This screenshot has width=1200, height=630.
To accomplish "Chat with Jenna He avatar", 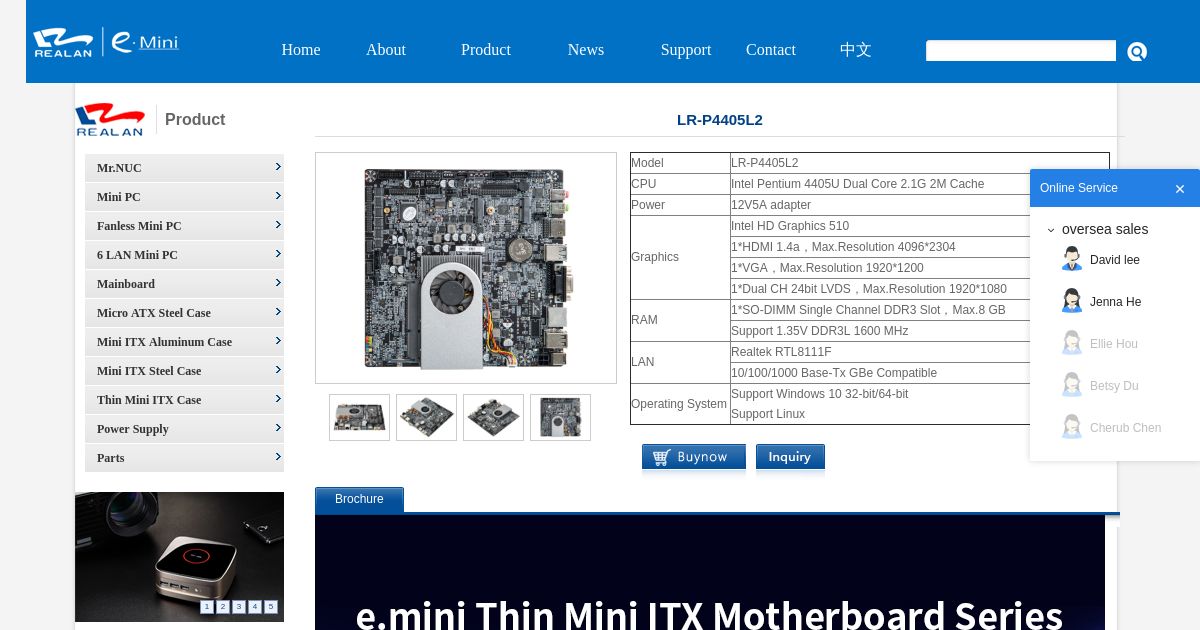I will tap(1072, 301).
